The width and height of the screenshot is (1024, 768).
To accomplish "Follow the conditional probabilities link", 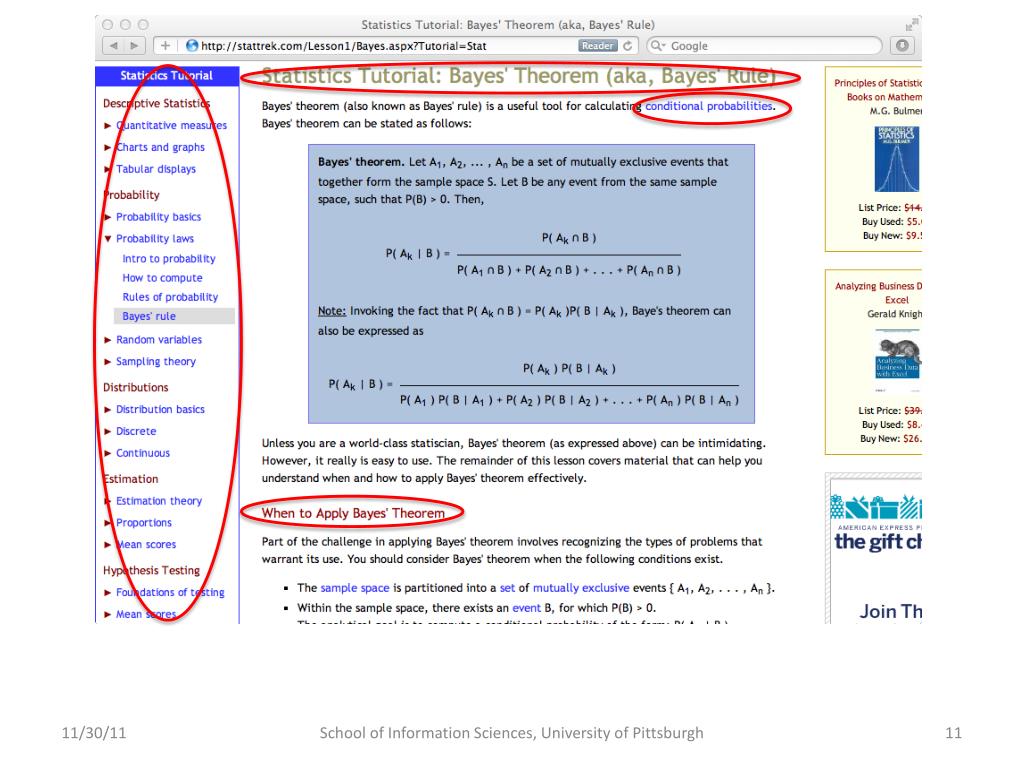I will click(709, 106).
